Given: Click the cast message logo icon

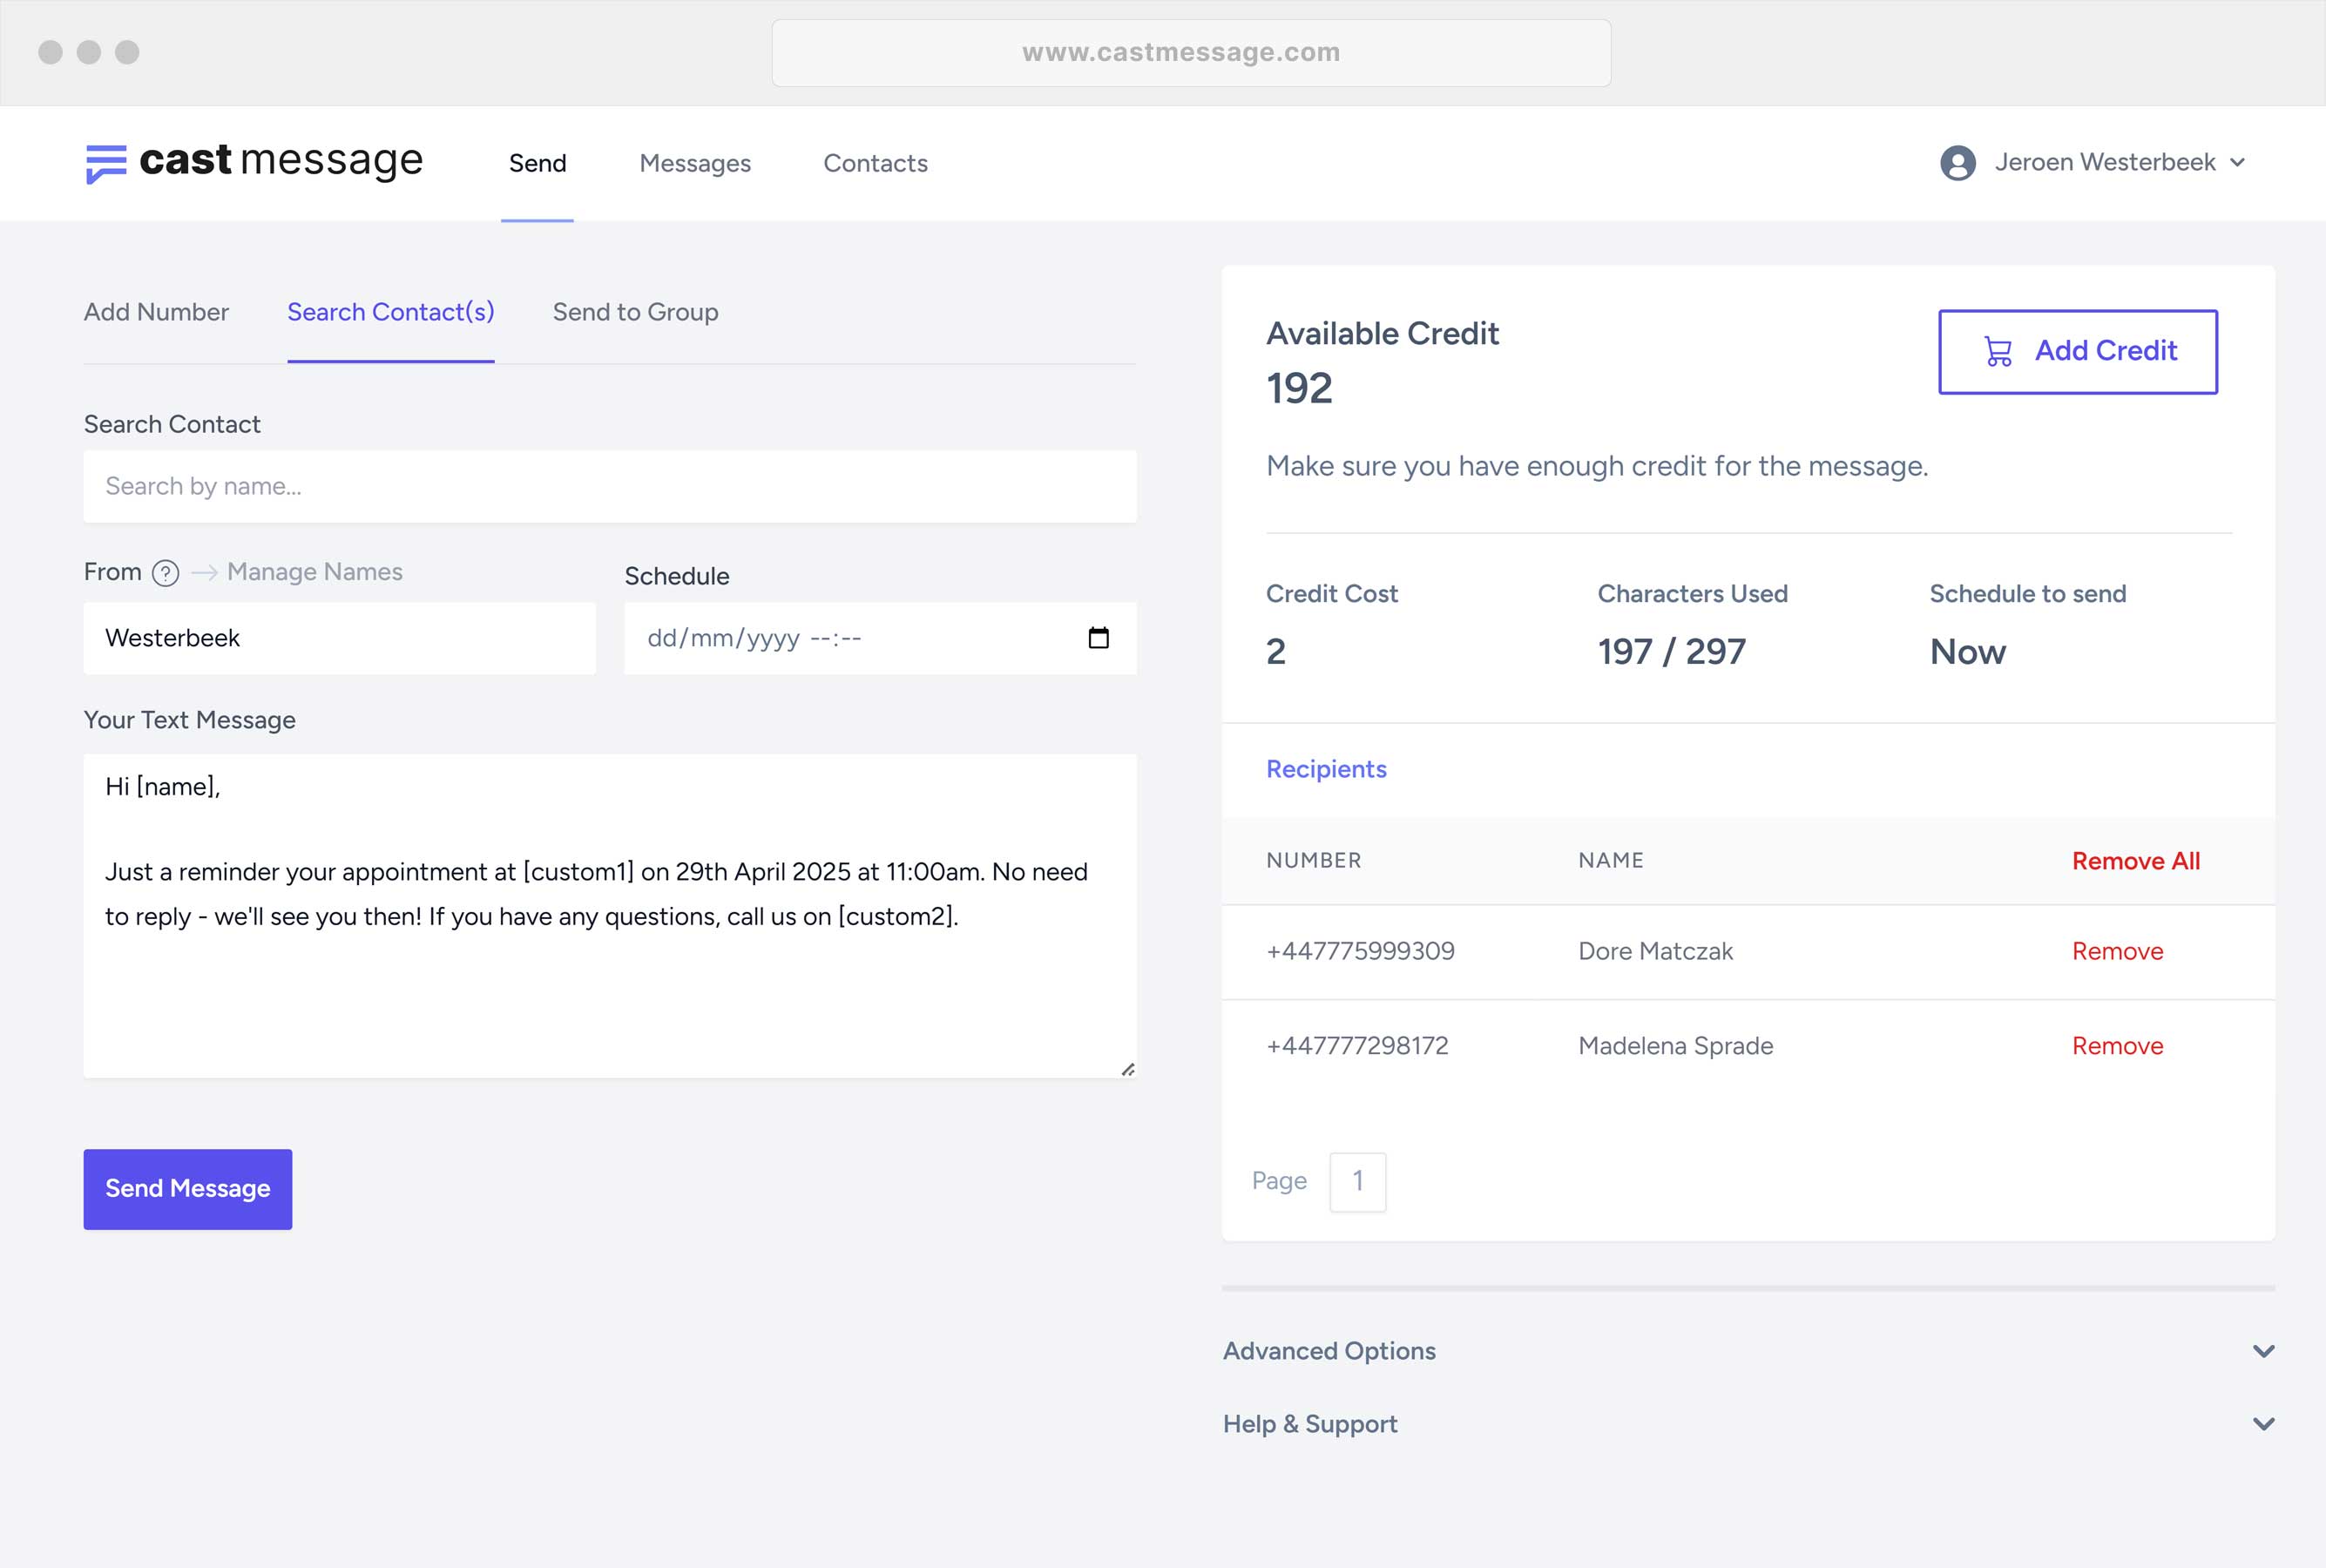Looking at the screenshot, I should click(x=106, y=163).
